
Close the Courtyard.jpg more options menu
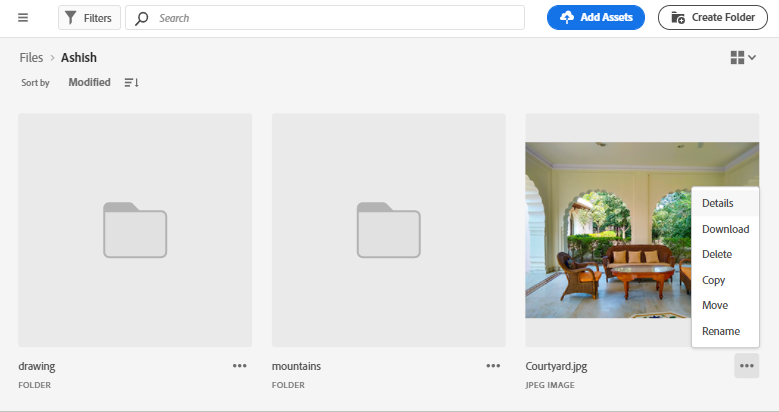click(747, 366)
